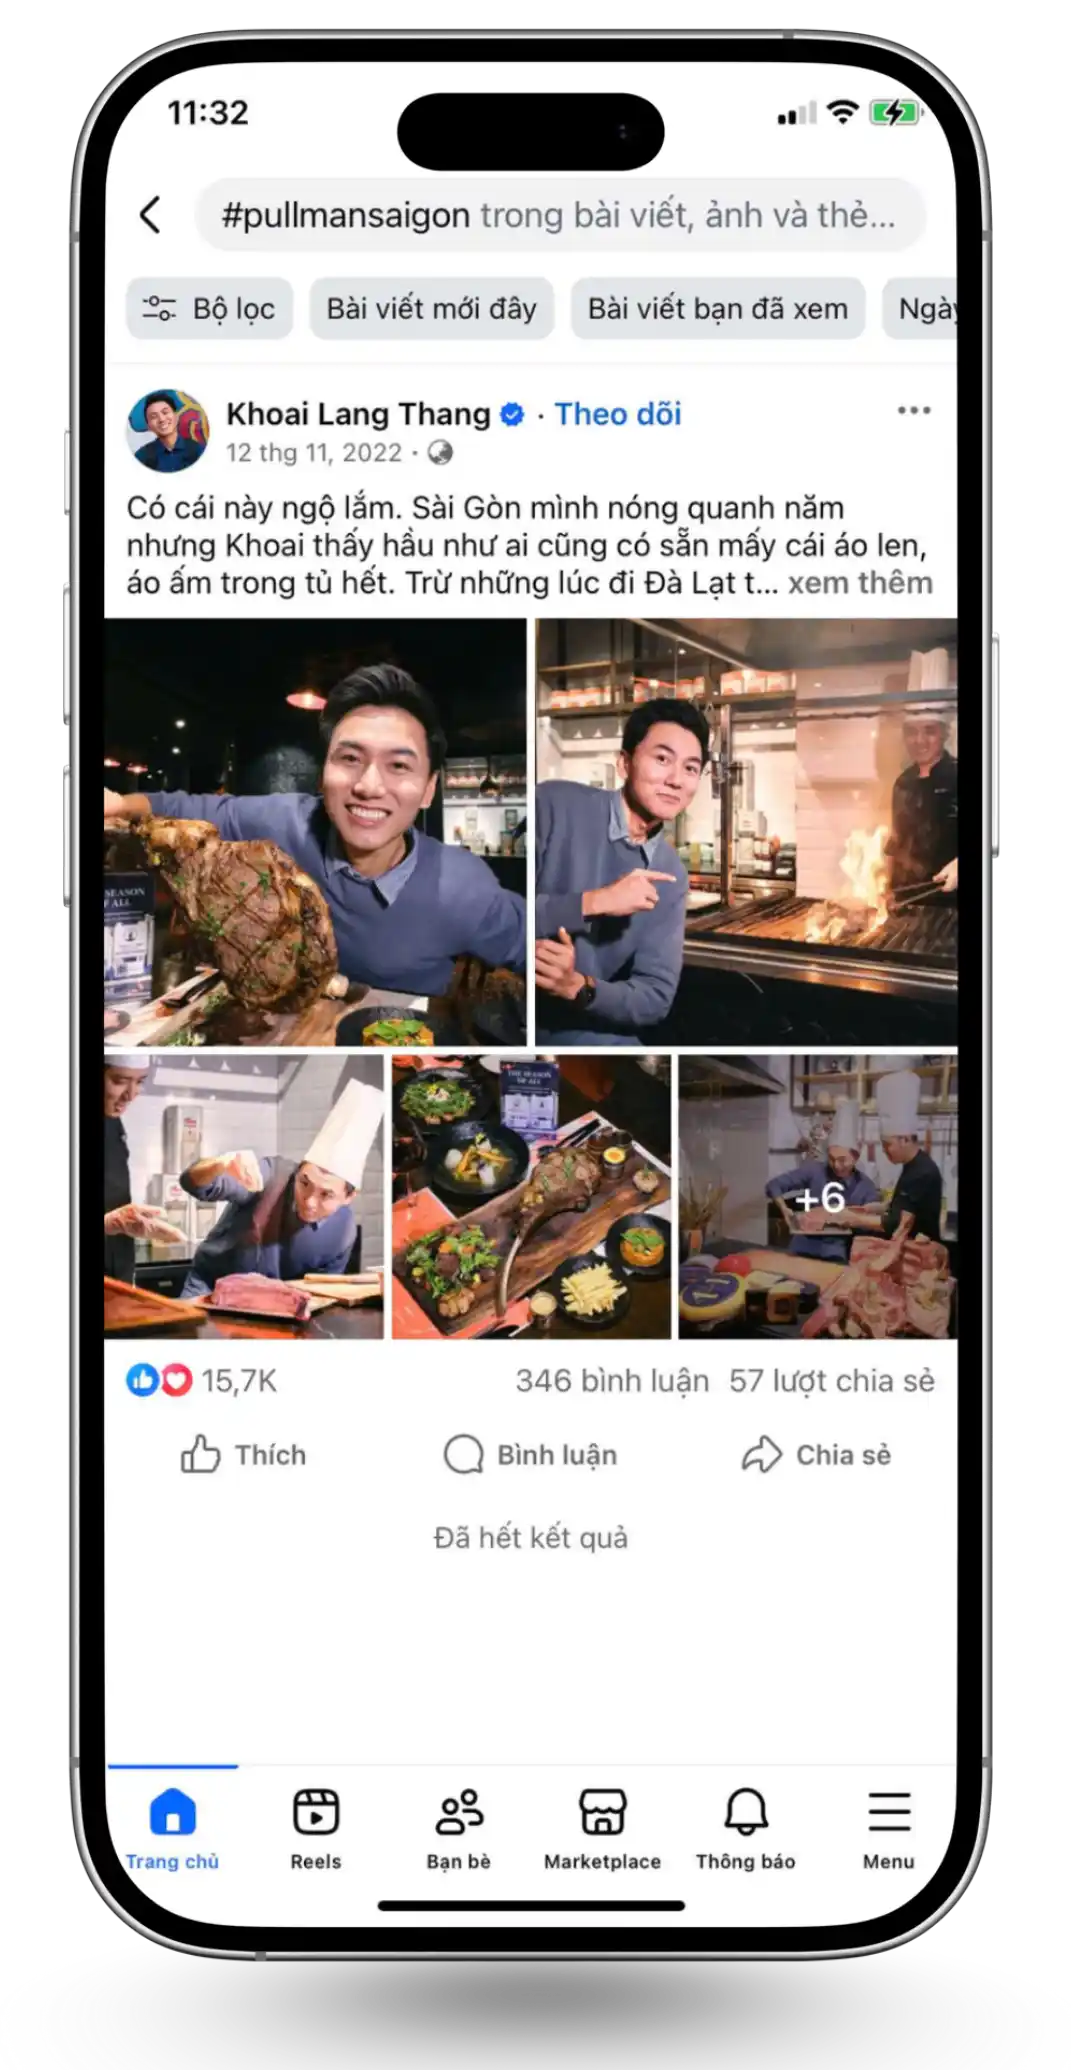
Task: Tap the back arrow beside search field
Action: (x=150, y=214)
